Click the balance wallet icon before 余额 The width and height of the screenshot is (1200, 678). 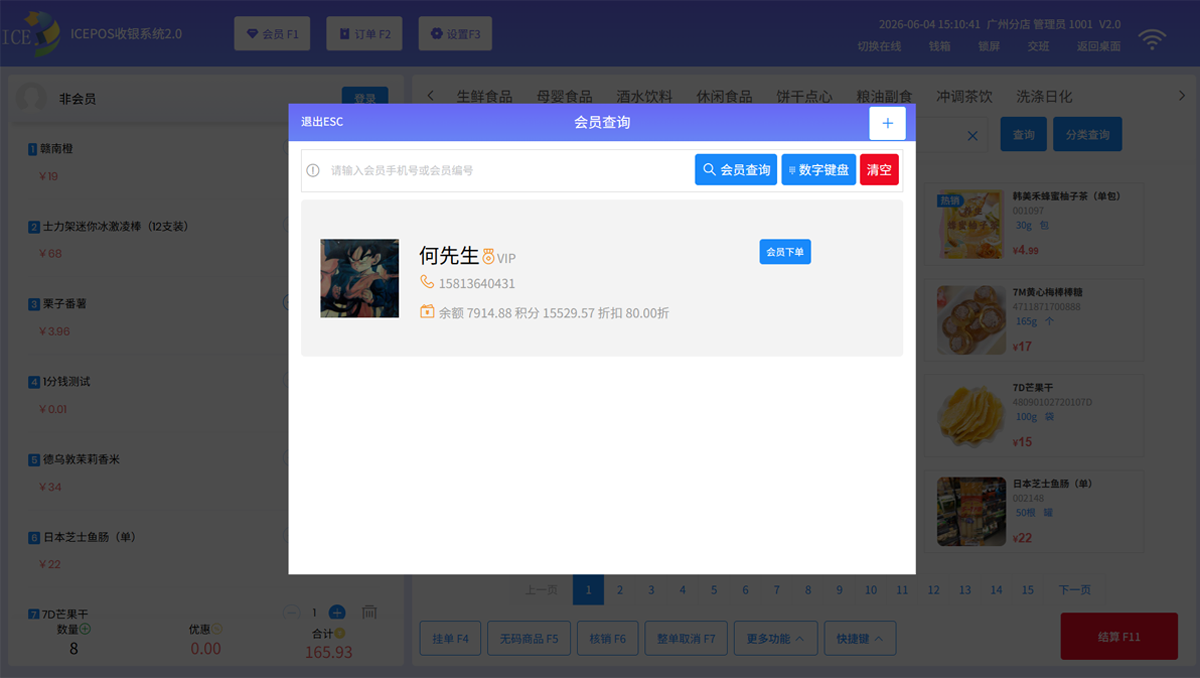[427, 312]
